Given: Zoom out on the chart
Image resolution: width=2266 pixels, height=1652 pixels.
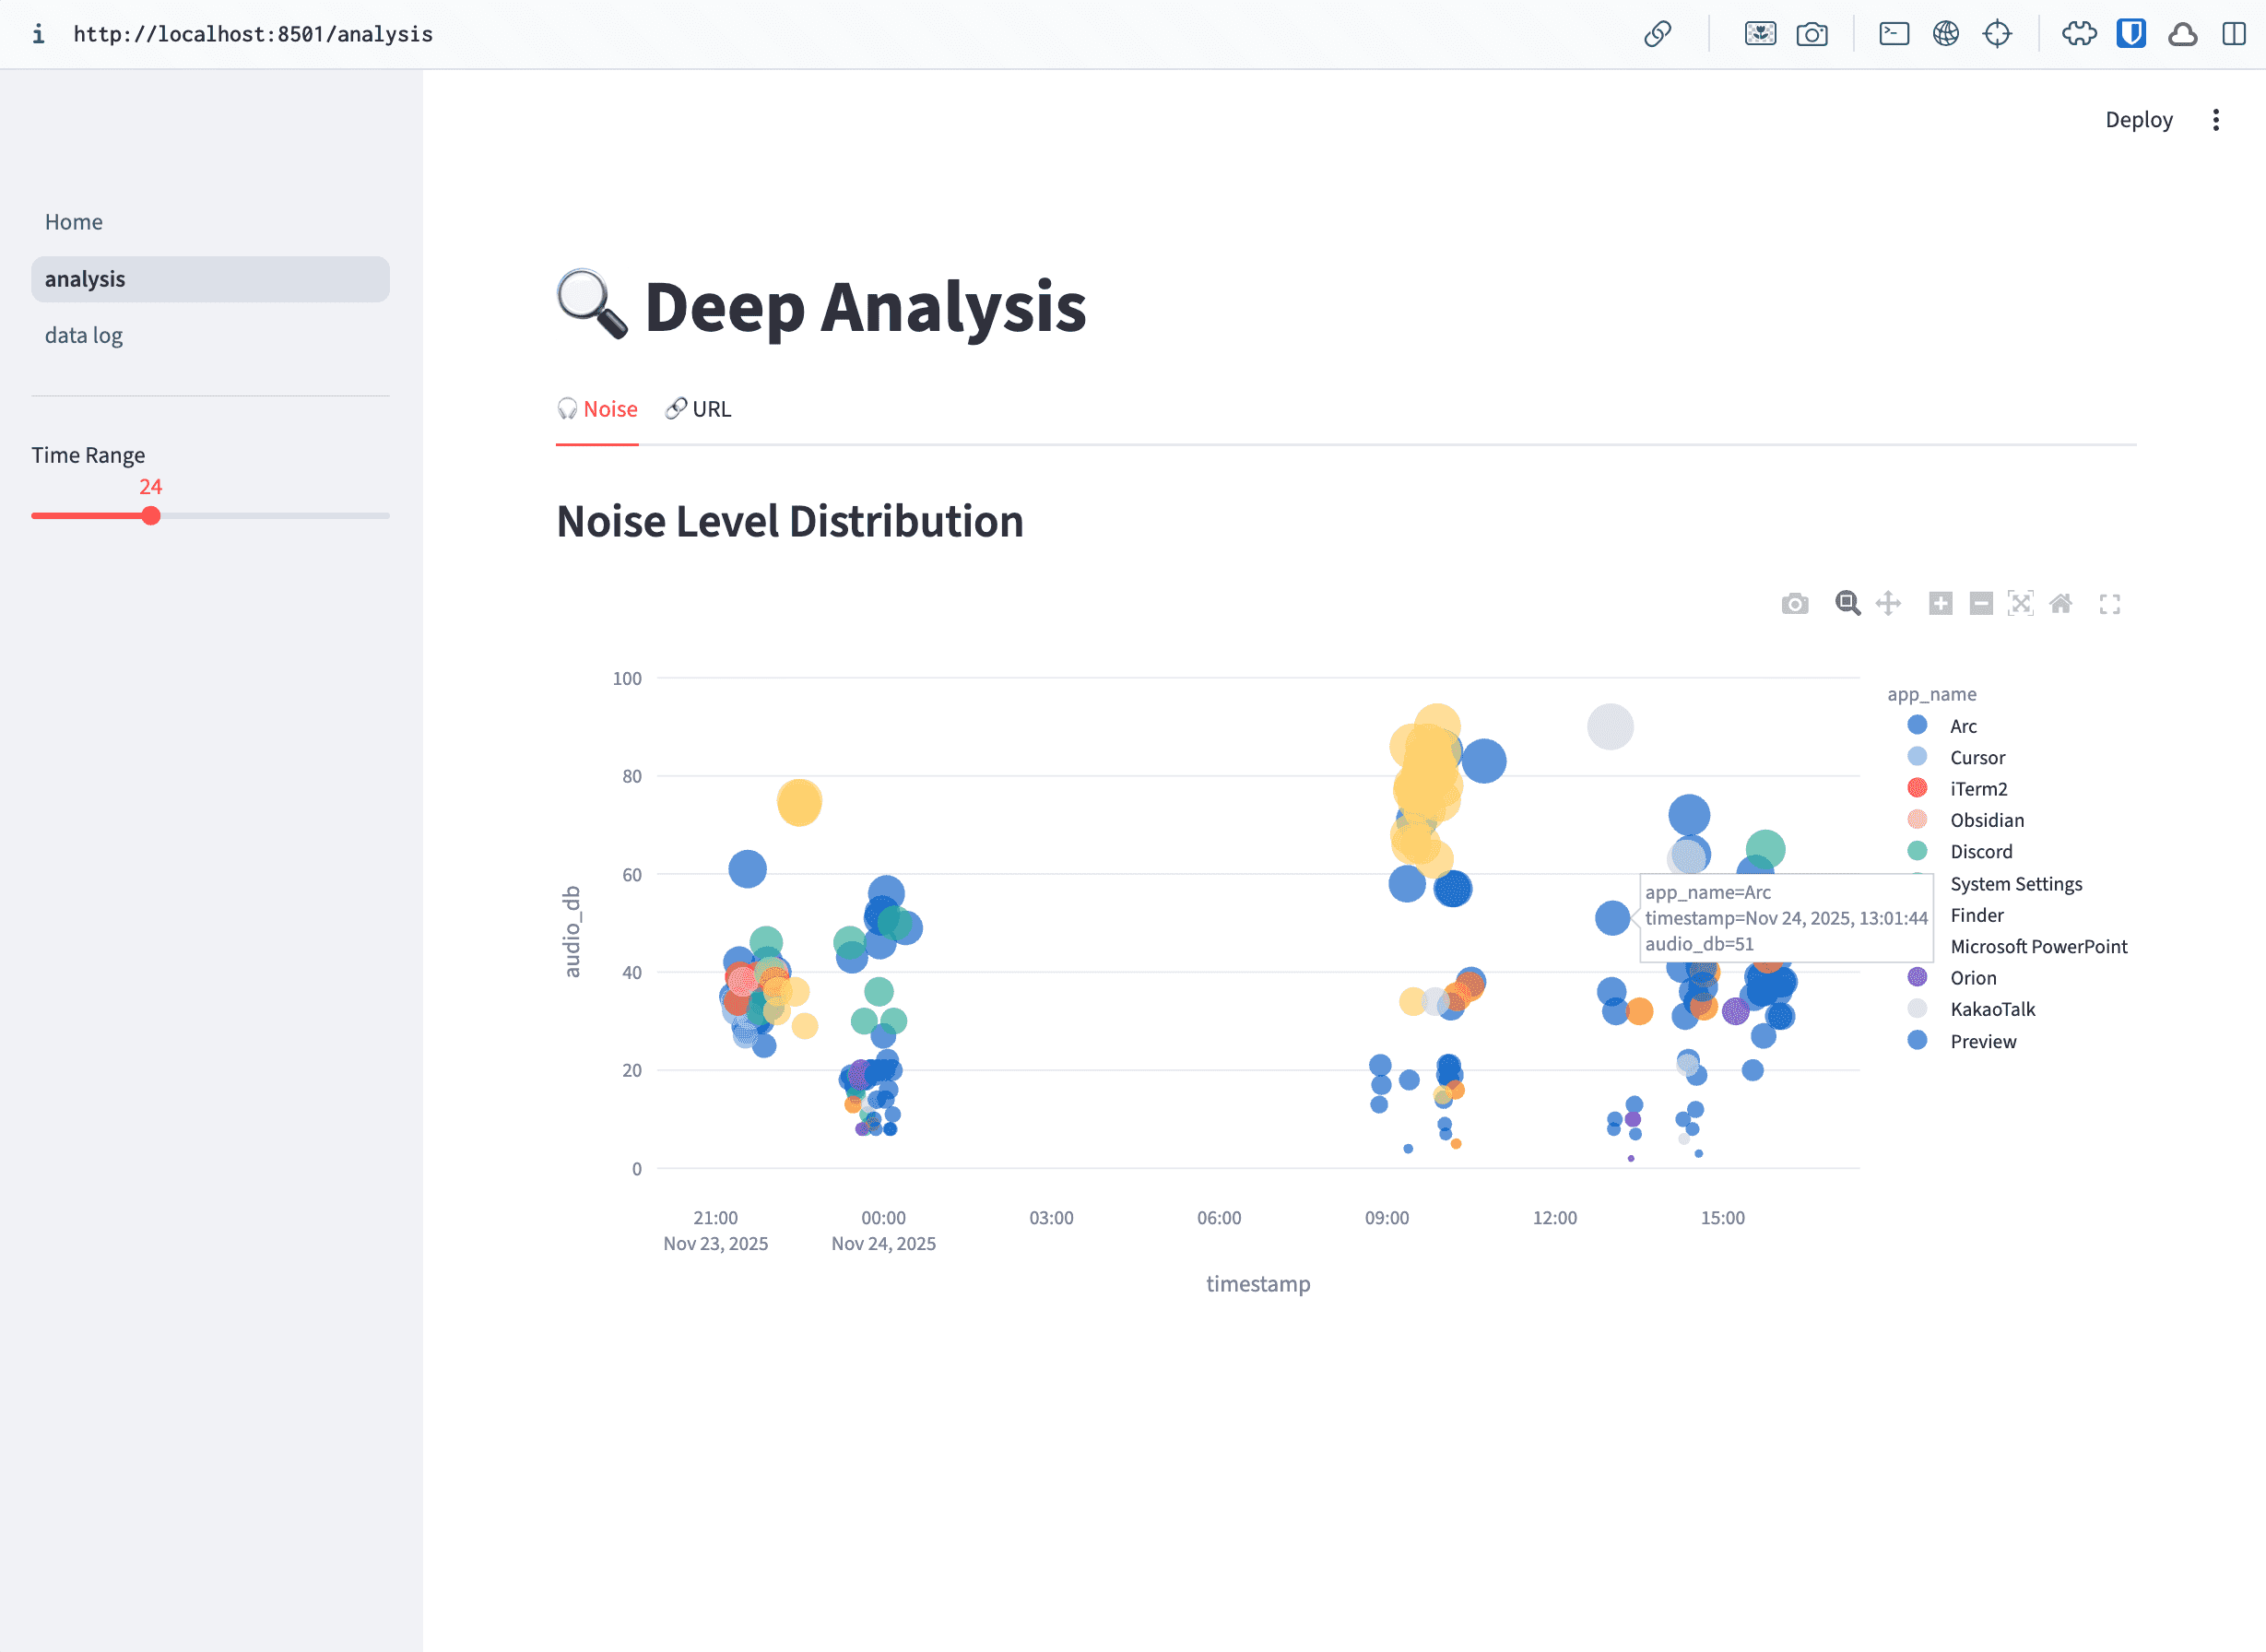Looking at the screenshot, I should click(x=1980, y=603).
